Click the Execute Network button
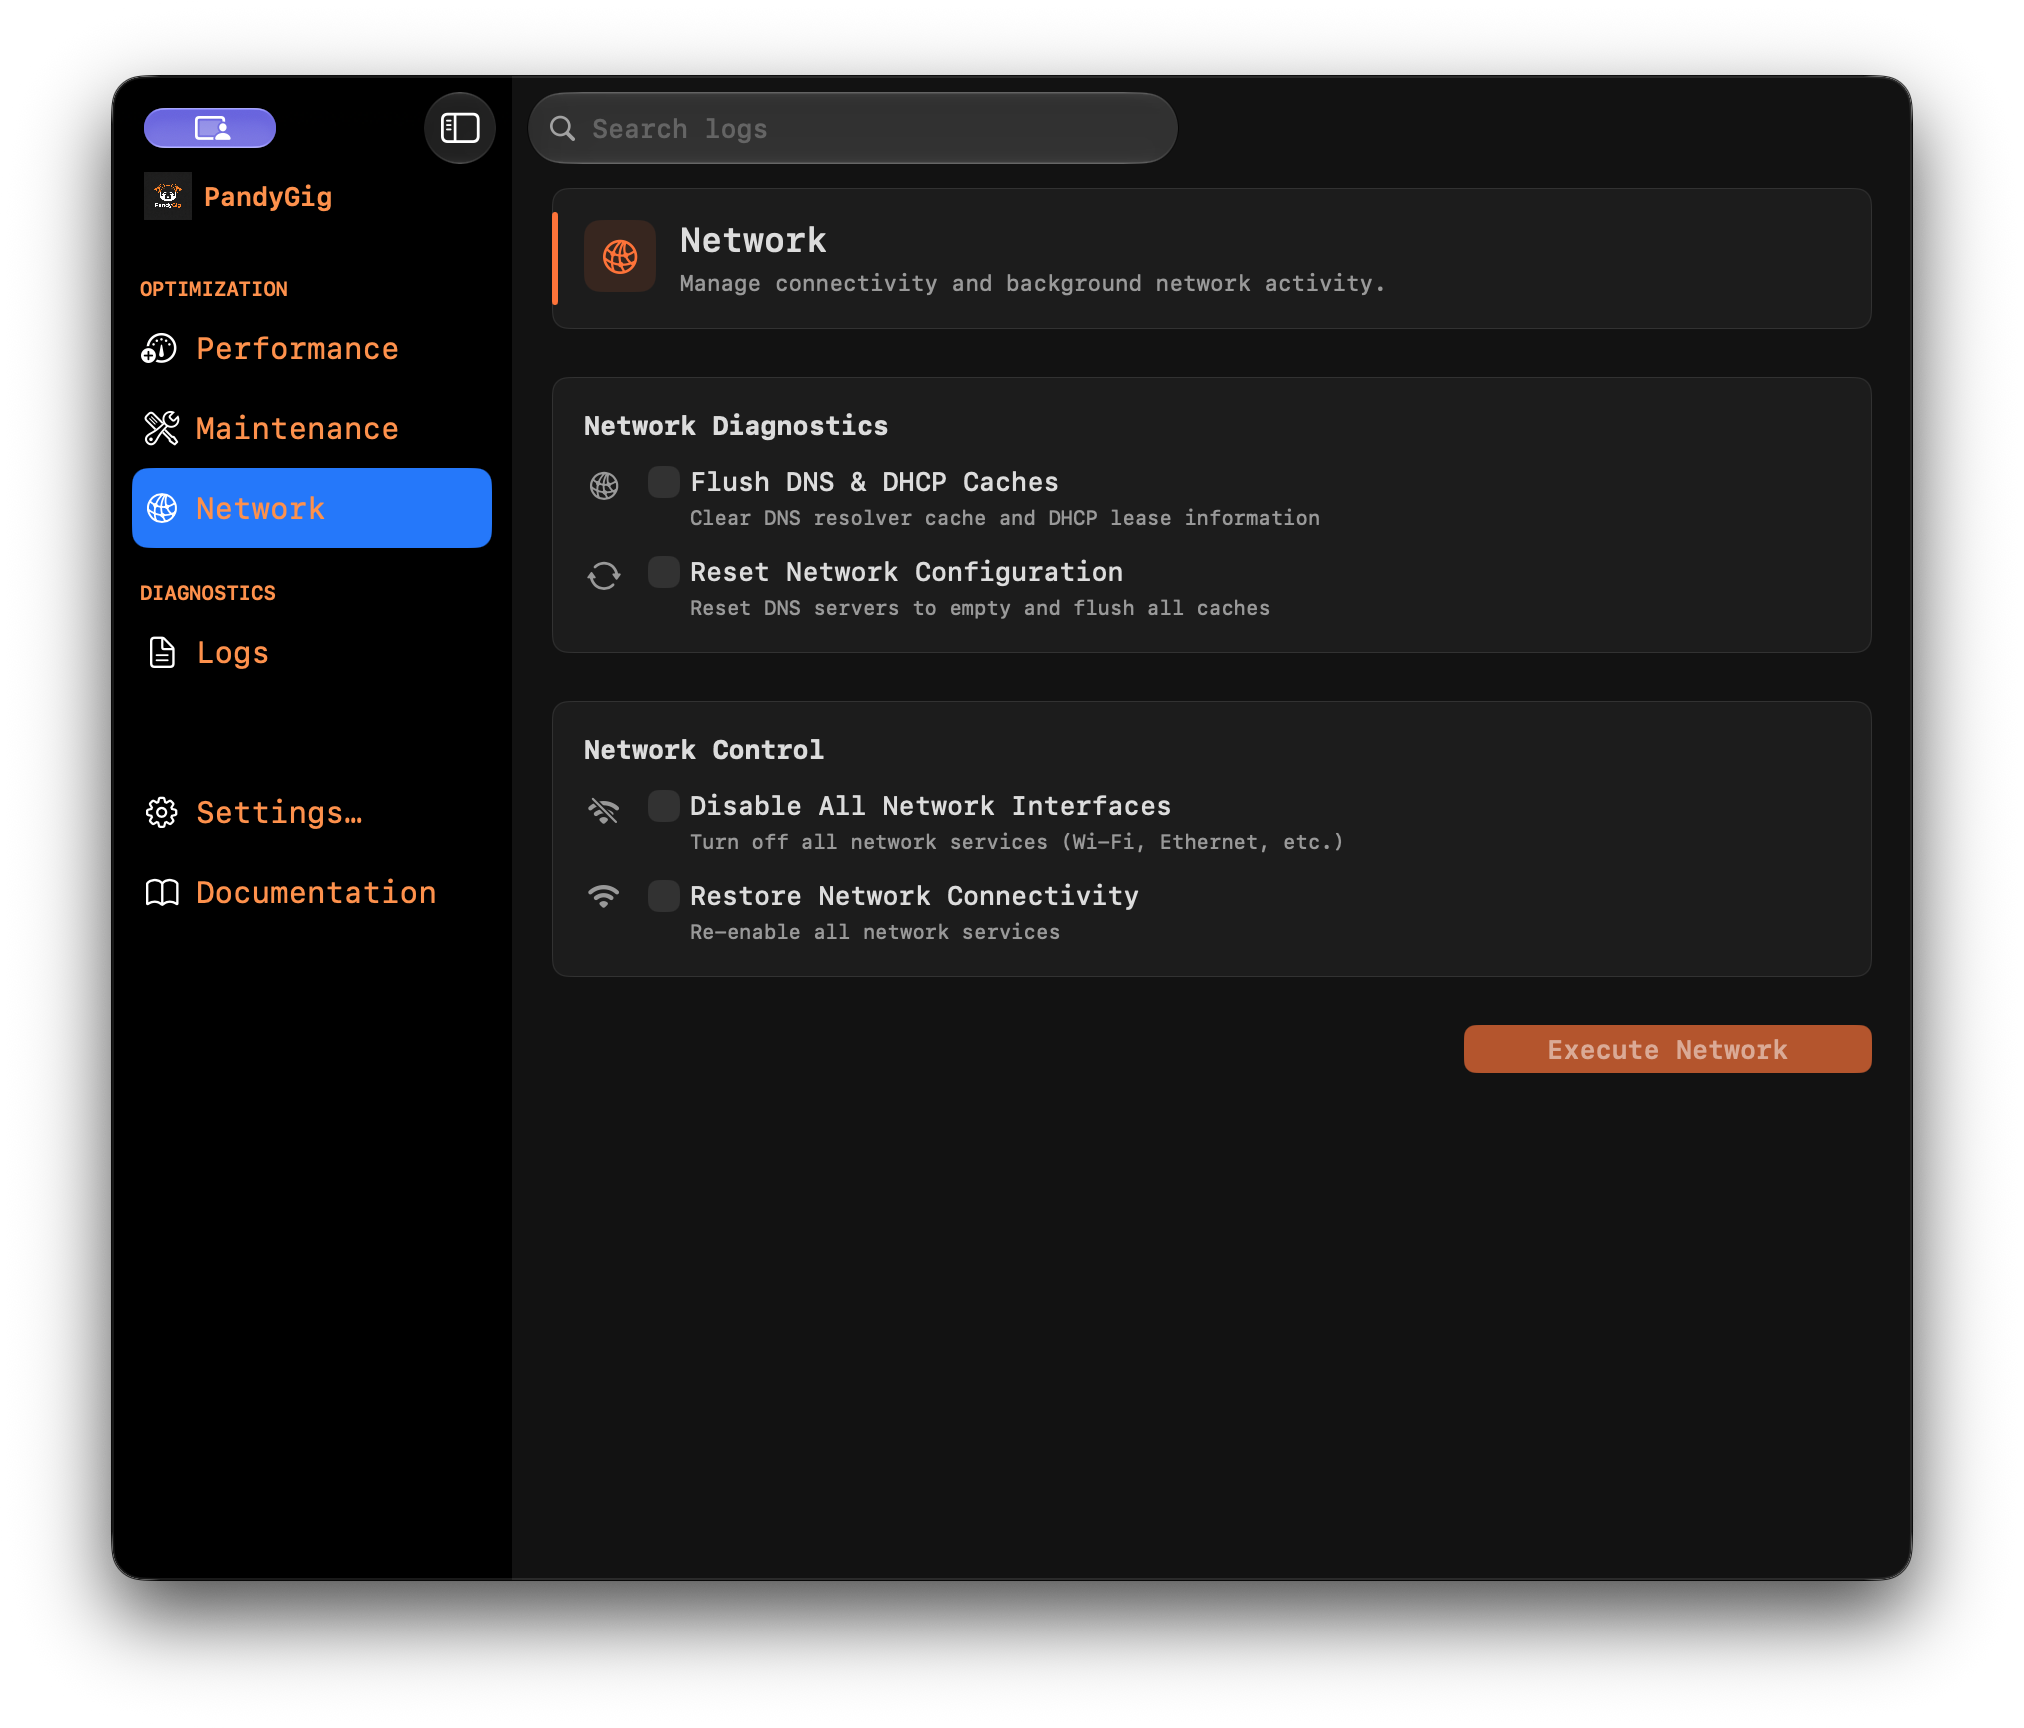The width and height of the screenshot is (2024, 1728). [1668, 1049]
